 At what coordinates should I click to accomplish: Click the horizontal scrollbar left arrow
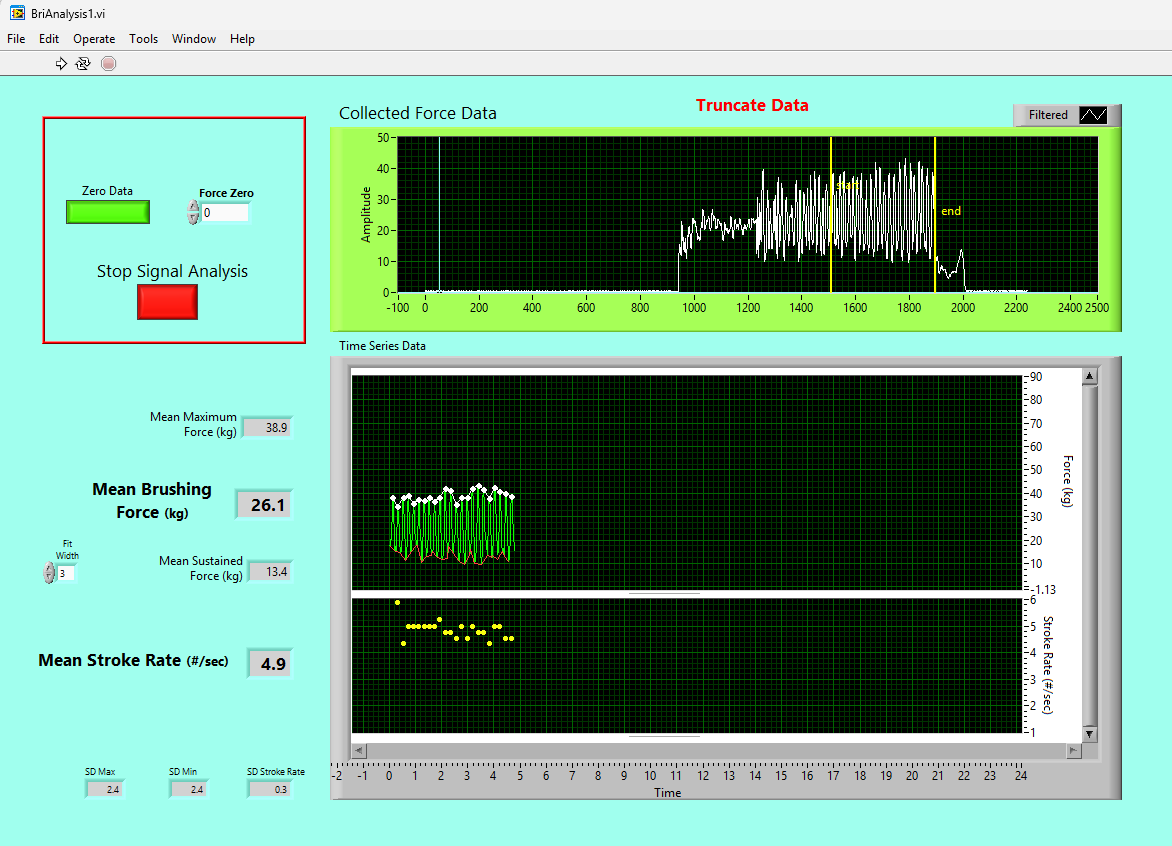360,750
